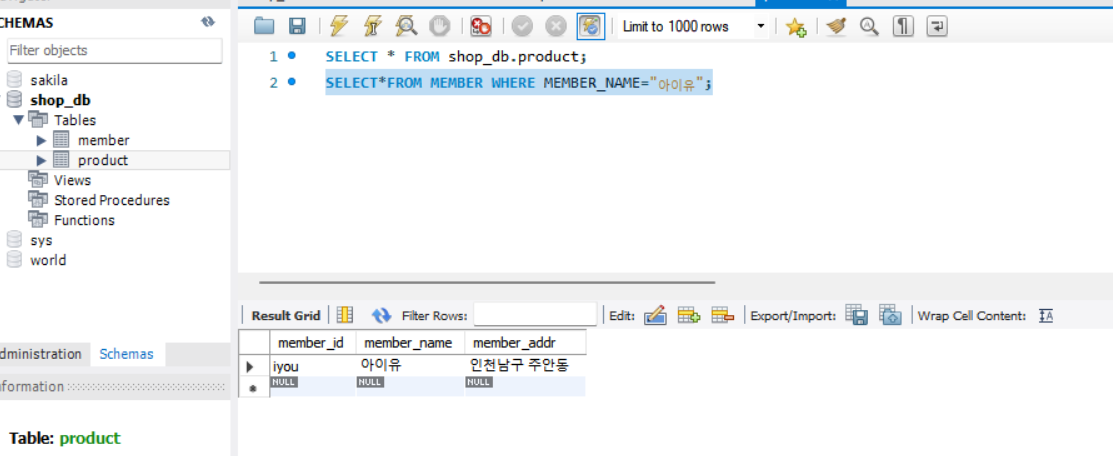Refresh schemas with double arrow icon
Screen dimensions: 1113x456
(x=207, y=22)
